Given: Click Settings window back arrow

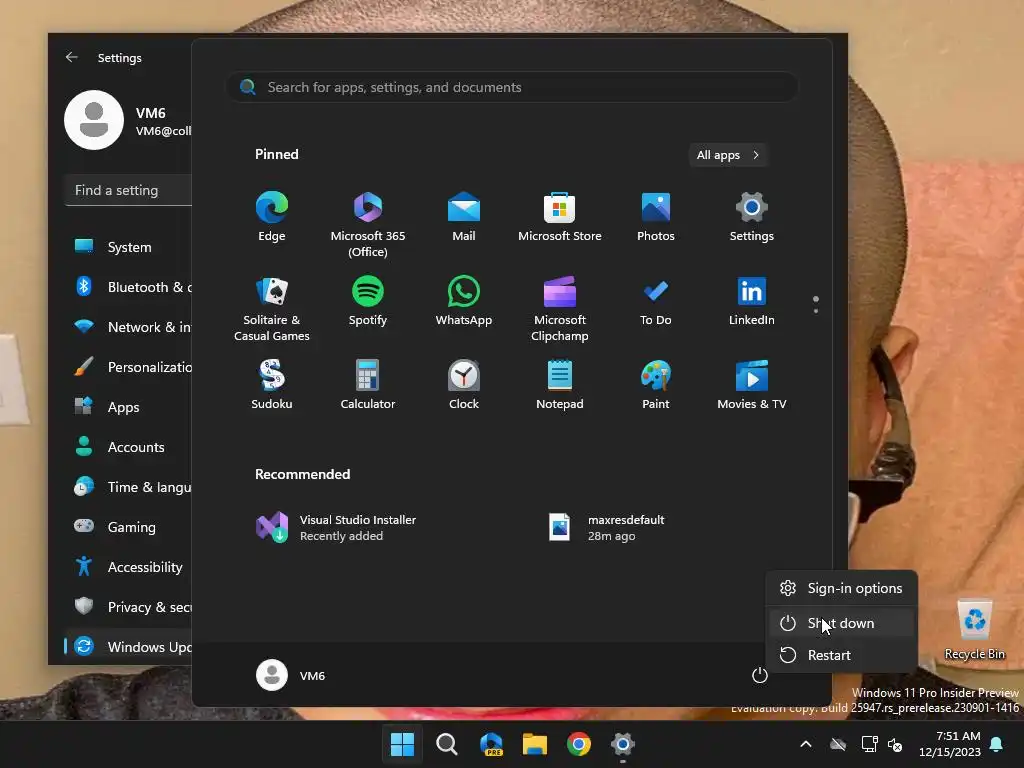Looking at the screenshot, I should click(x=72, y=57).
